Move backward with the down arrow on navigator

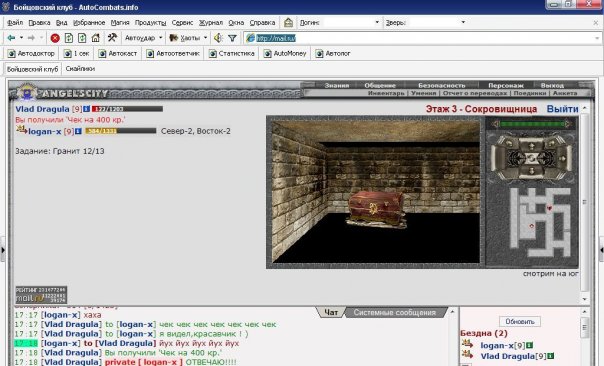531,170
